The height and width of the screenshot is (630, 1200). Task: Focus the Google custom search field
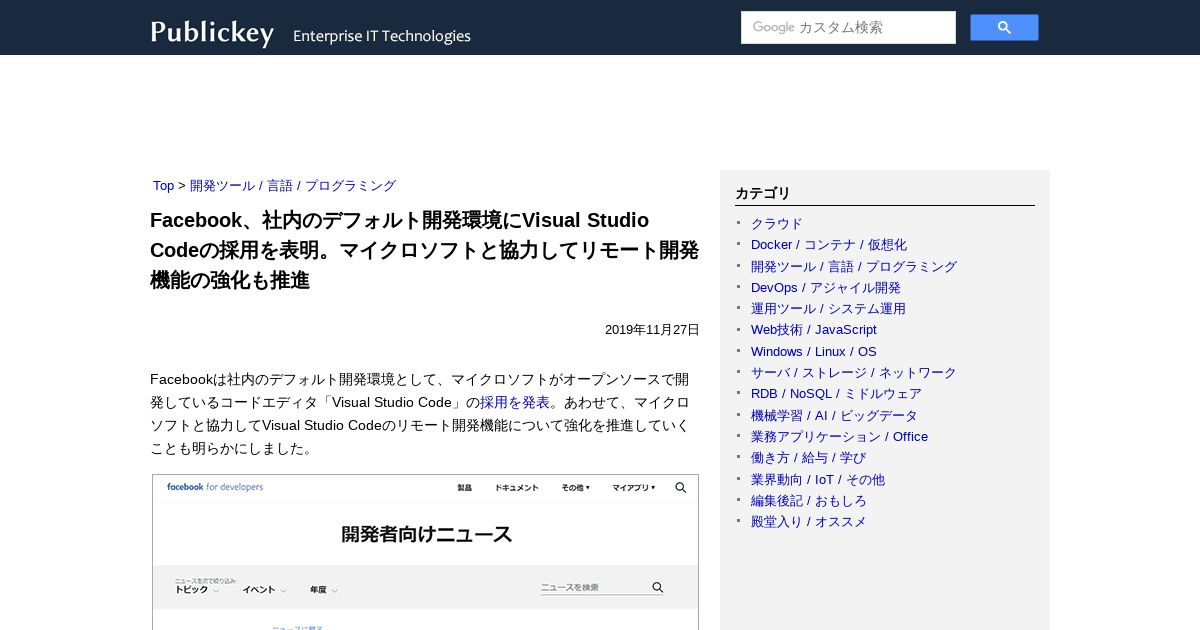[x=848, y=28]
